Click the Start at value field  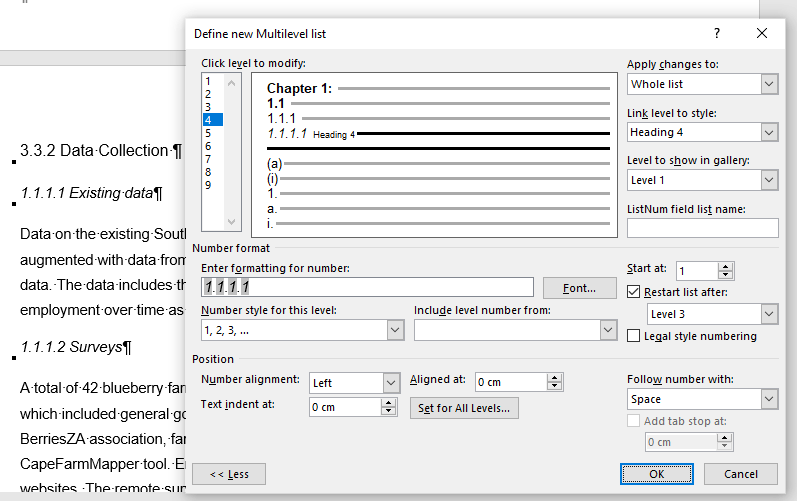pos(697,271)
